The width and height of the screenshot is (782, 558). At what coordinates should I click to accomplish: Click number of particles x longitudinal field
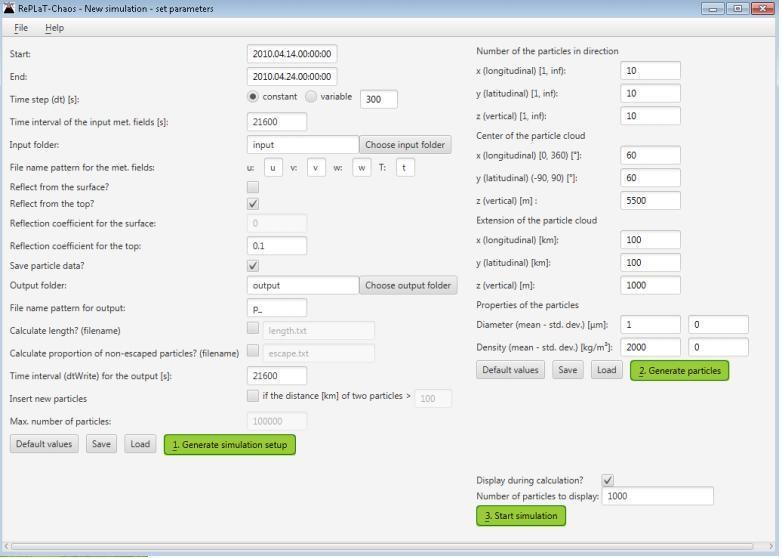[x=650, y=71]
